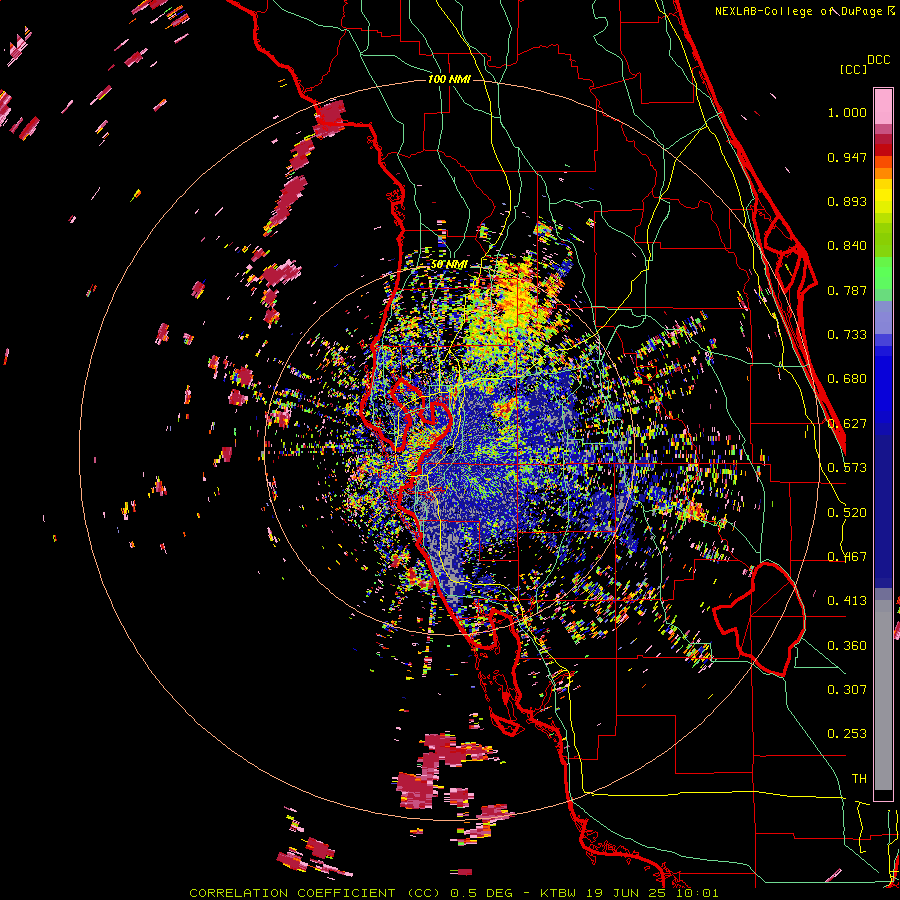Select the 0.360 legend value

tap(847, 646)
